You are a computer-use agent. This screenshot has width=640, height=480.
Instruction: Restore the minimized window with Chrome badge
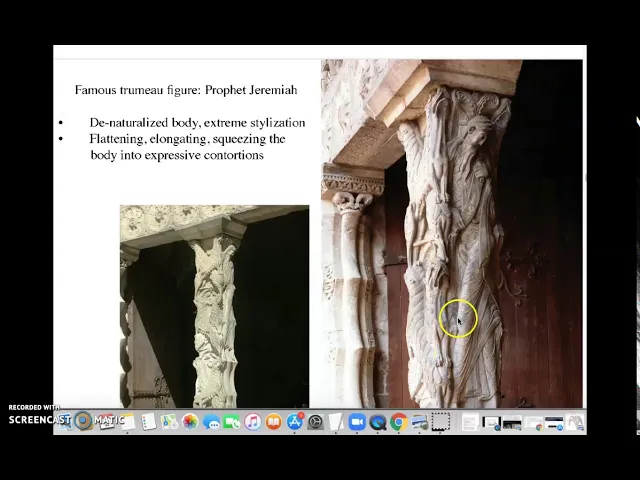[533, 423]
